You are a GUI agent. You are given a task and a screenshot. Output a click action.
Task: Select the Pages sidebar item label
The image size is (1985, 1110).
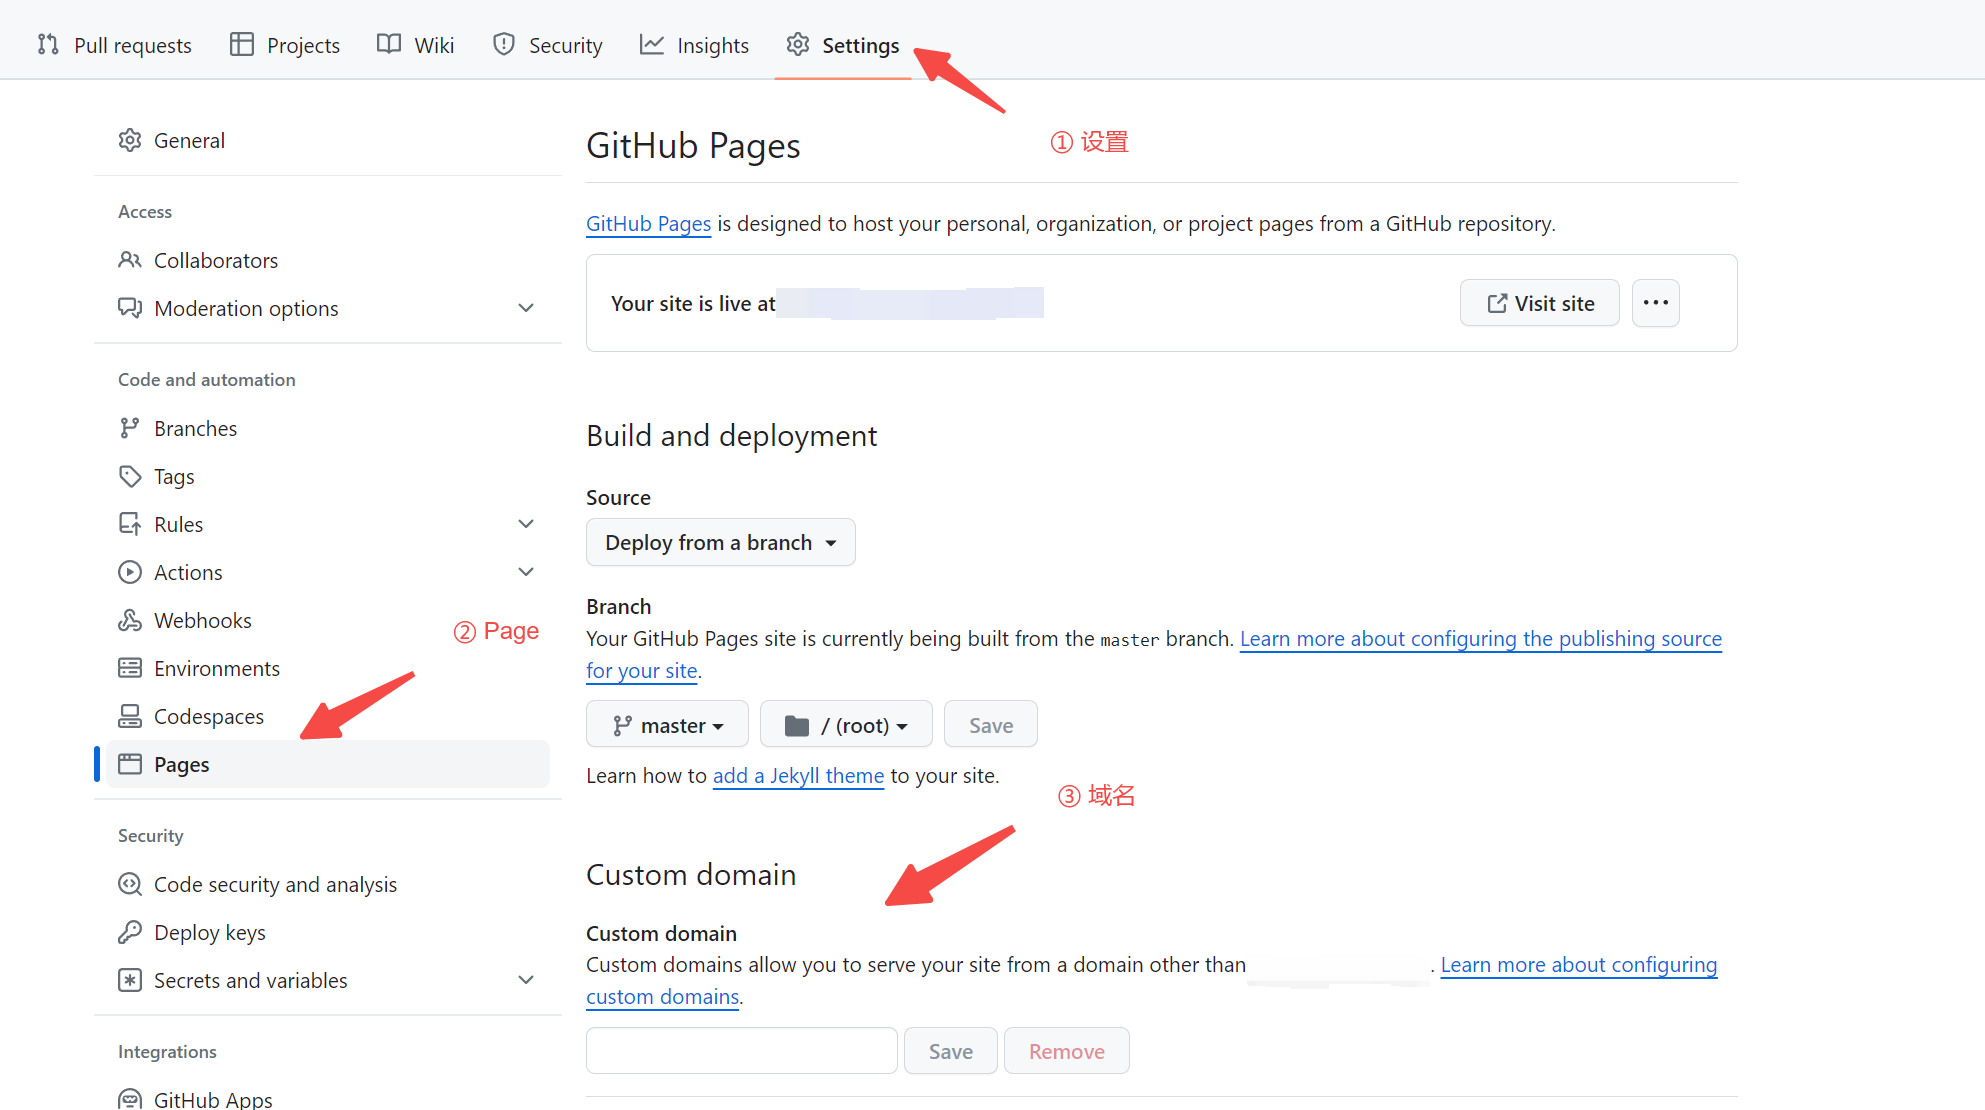182,764
